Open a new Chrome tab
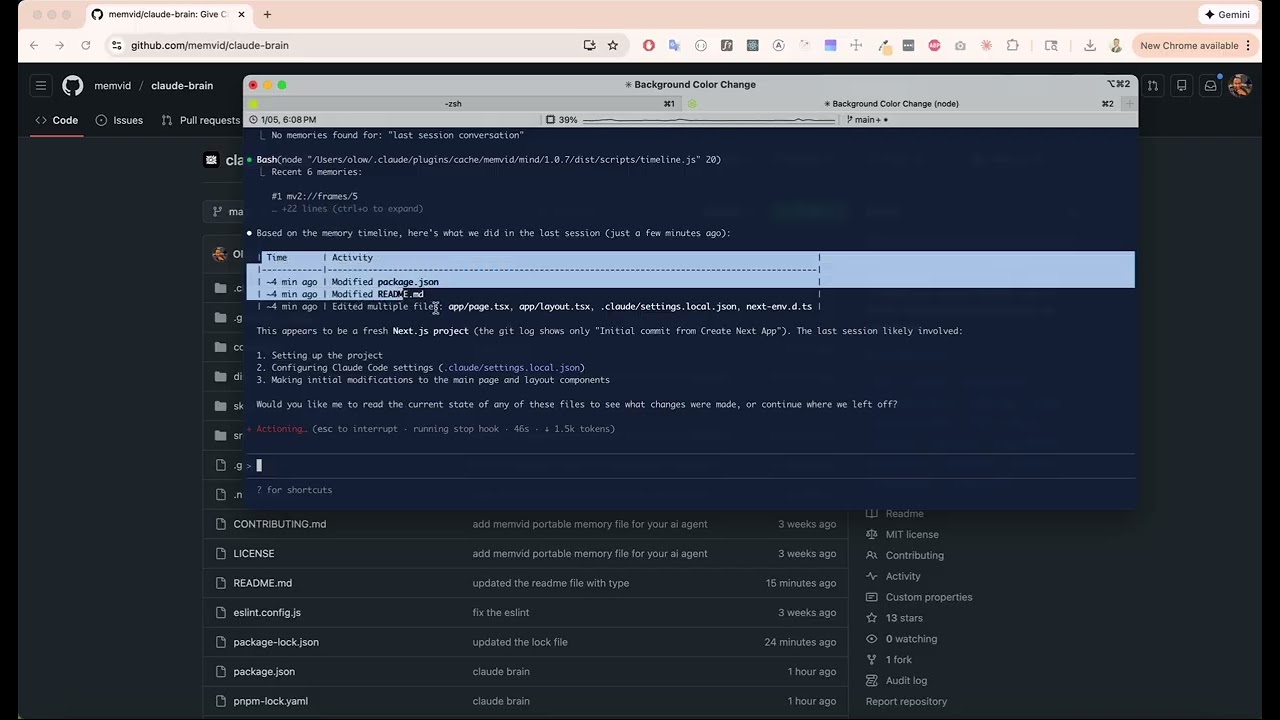Viewport: 1280px width, 720px height. pos(268,15)
